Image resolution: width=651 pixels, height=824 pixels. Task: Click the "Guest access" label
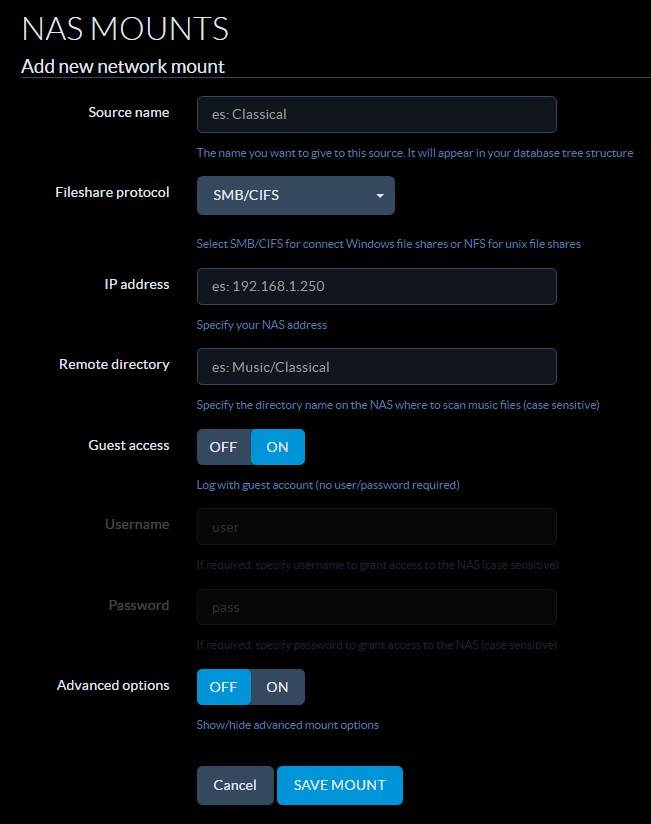click(128, 445)
